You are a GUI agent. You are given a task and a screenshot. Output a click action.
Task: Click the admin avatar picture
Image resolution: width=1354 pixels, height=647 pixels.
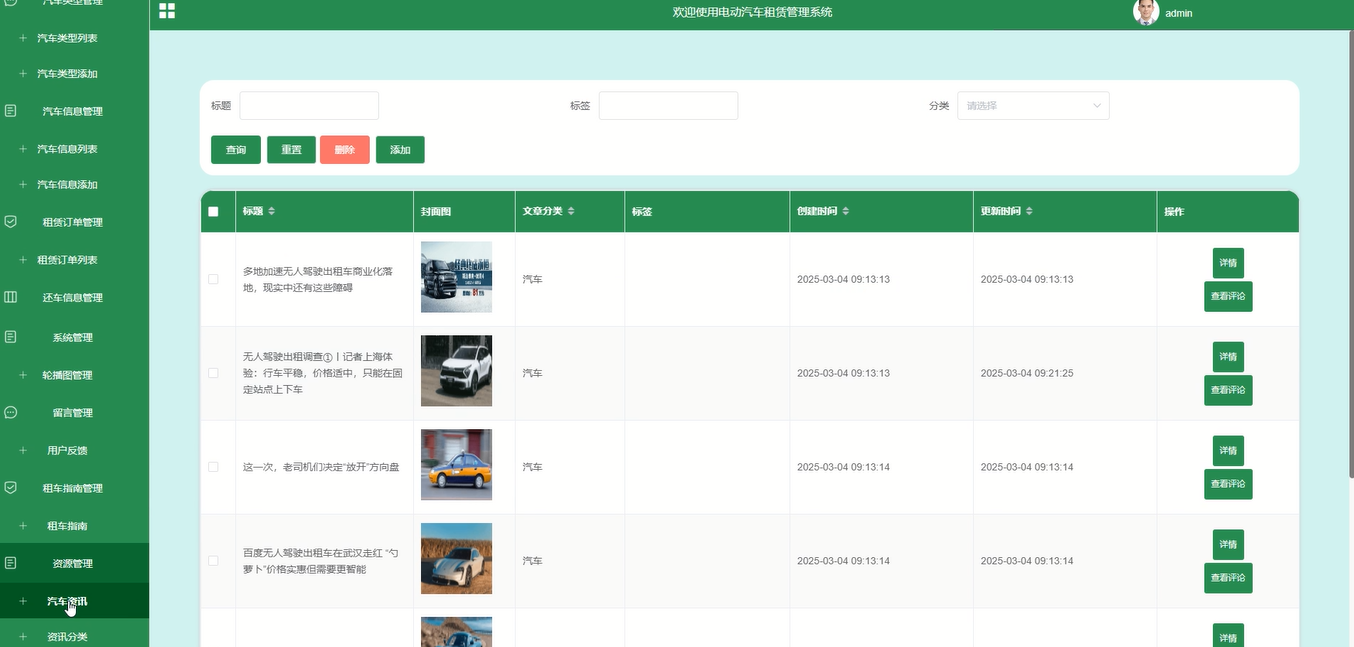pos(1145,12)
